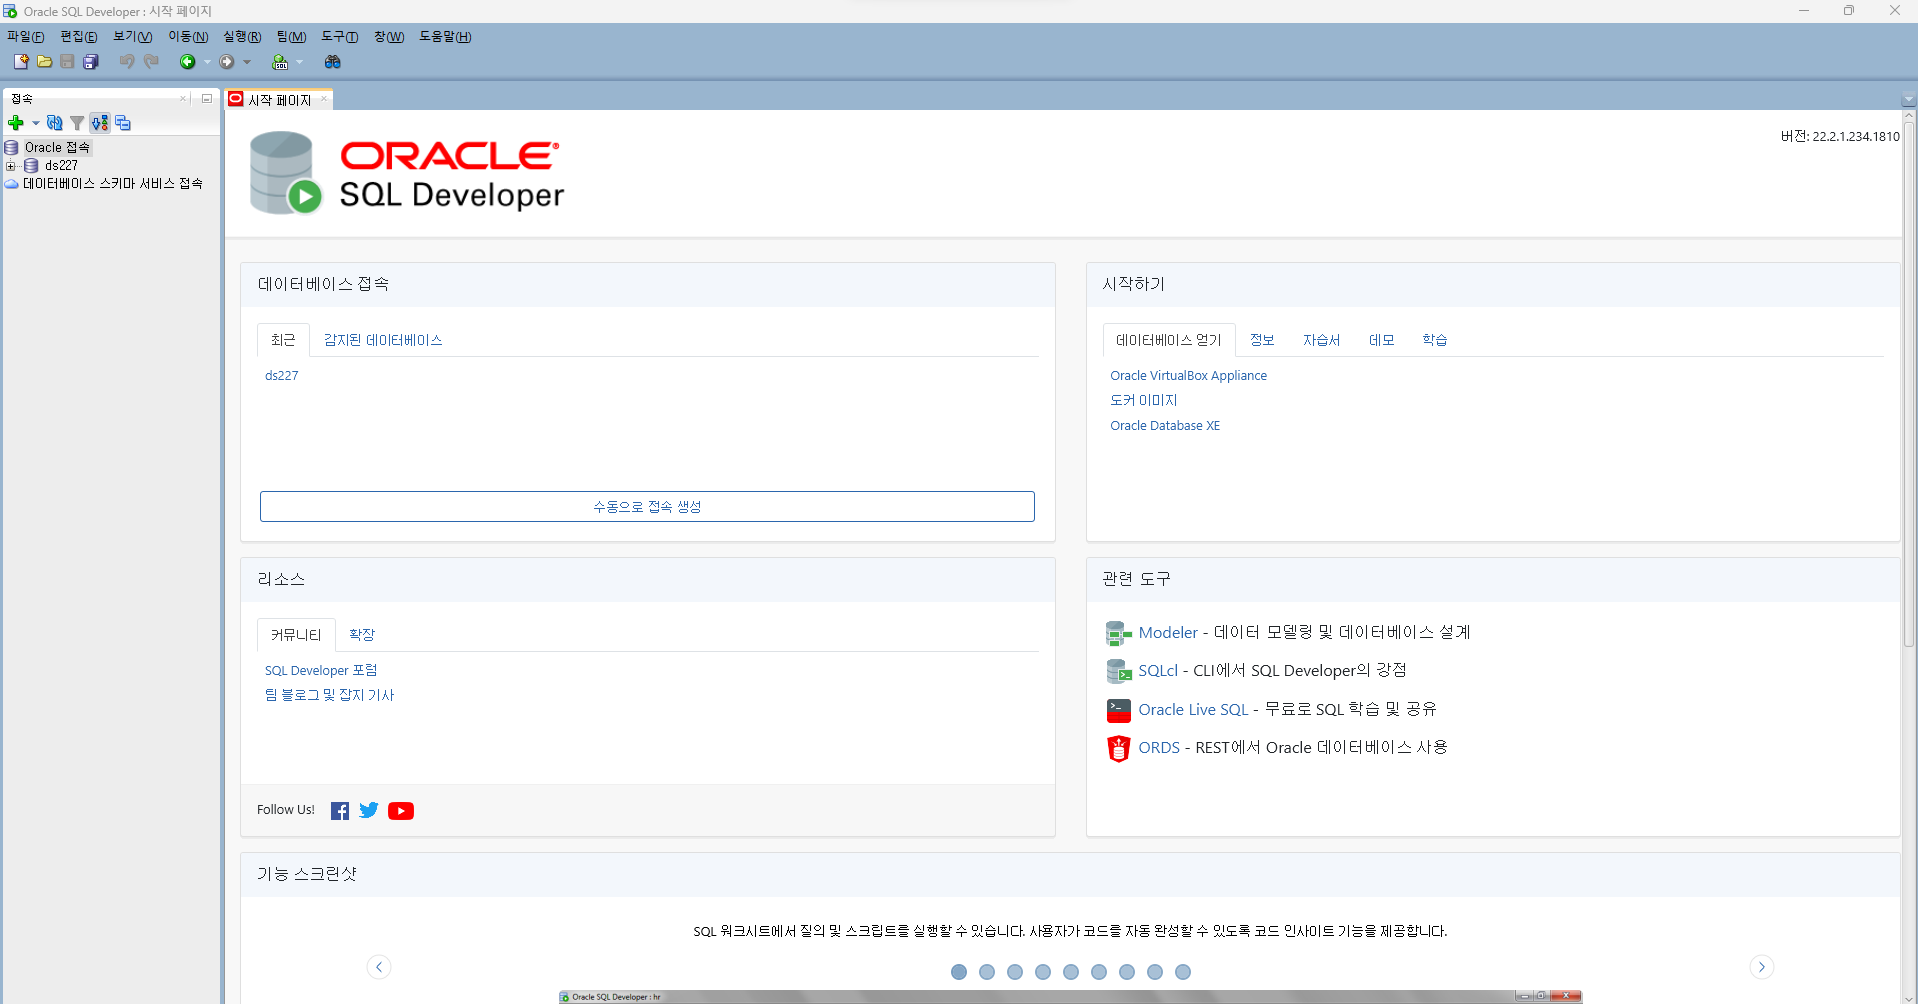The height and width of the screenshot is (1004, 1918).
Task: Switch to the 확장 resources tab
Action: (362, 635)
